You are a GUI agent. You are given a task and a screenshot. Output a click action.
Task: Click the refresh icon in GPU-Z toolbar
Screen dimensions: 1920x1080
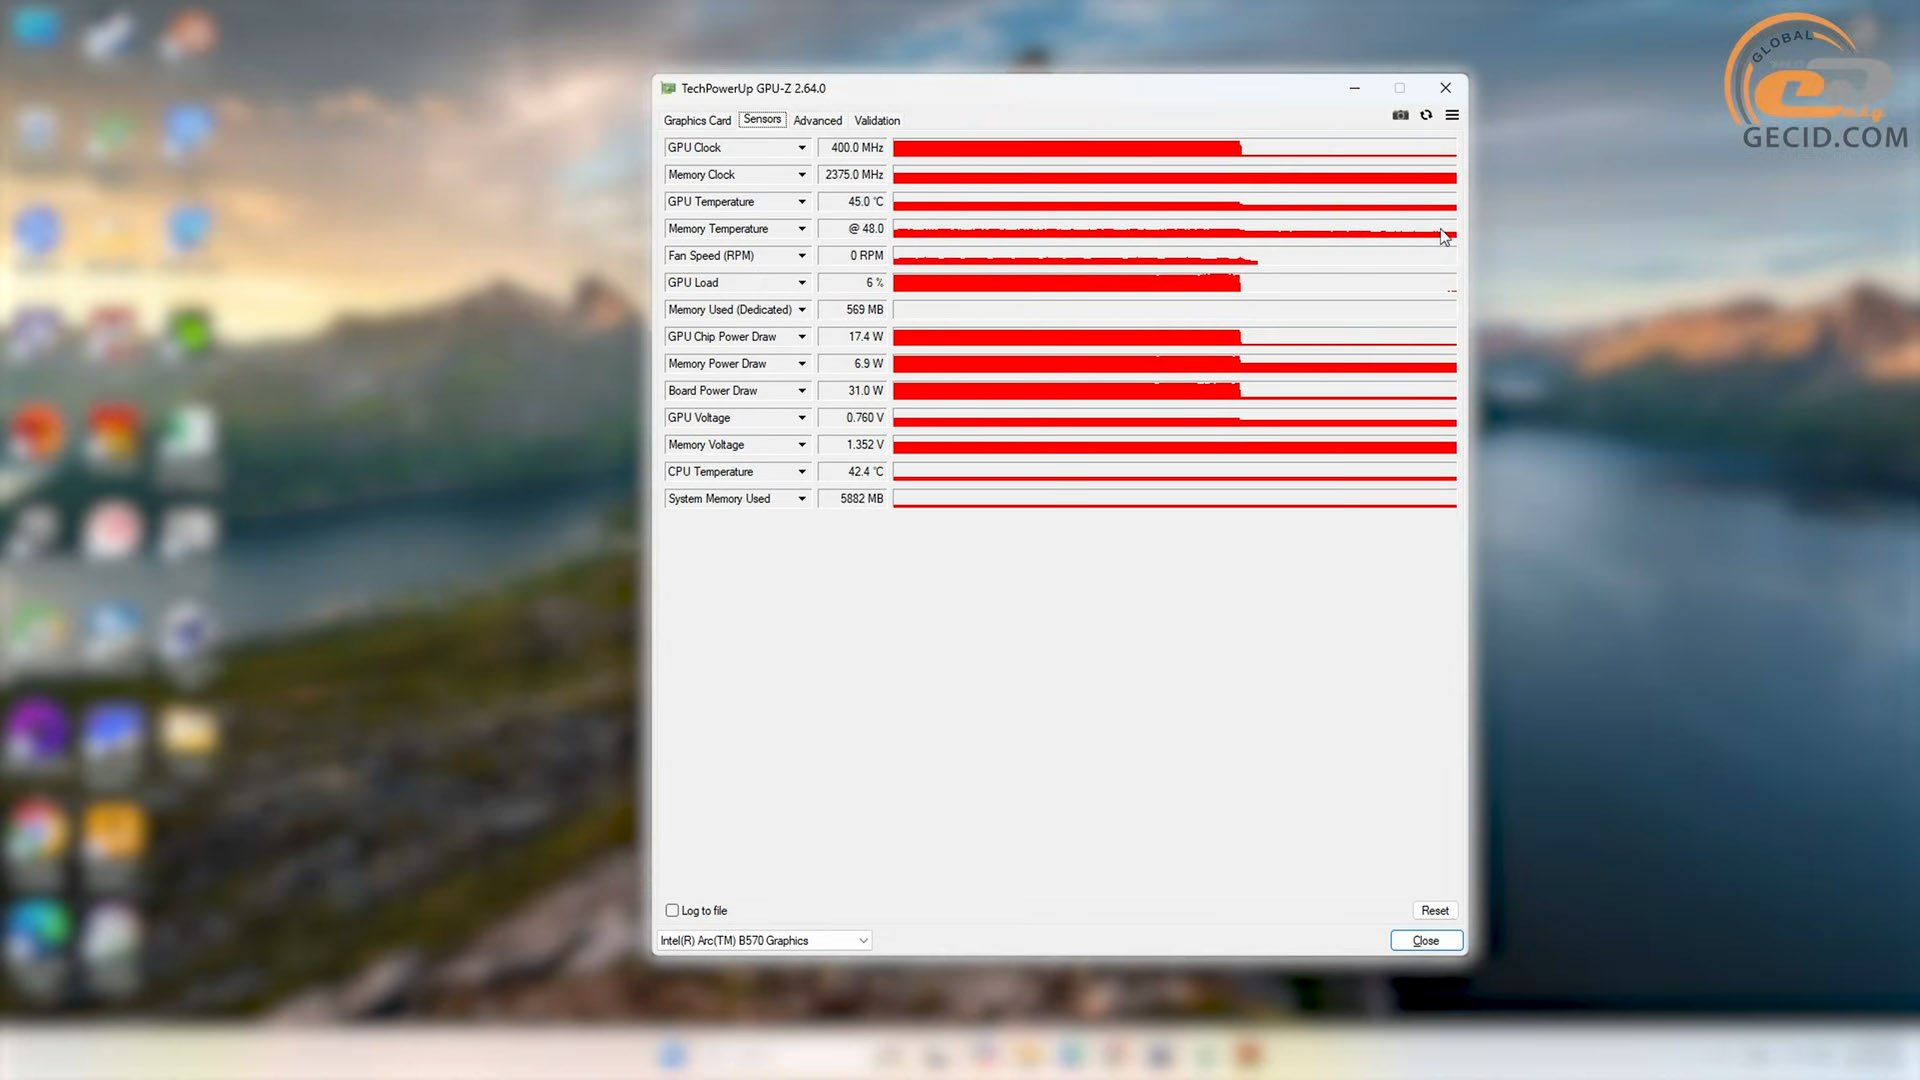pyautogui.click(x=1426, y=115)
